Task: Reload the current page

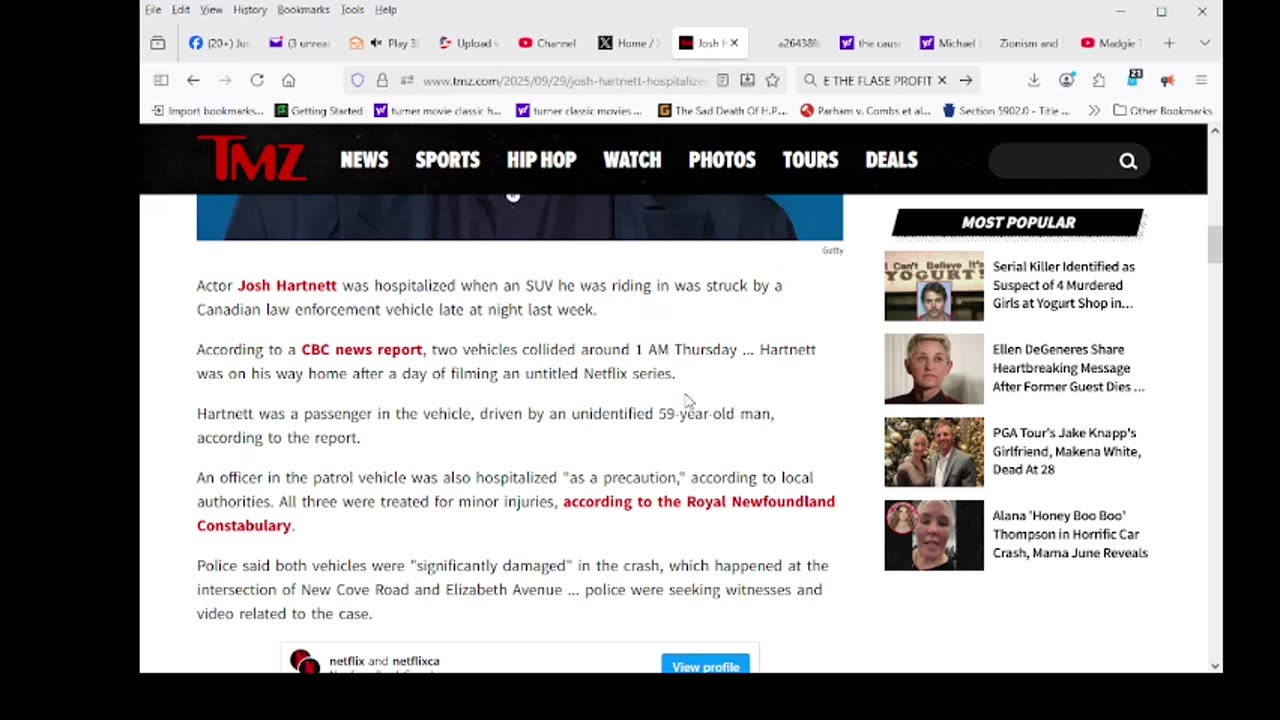Action: (257, 80)
